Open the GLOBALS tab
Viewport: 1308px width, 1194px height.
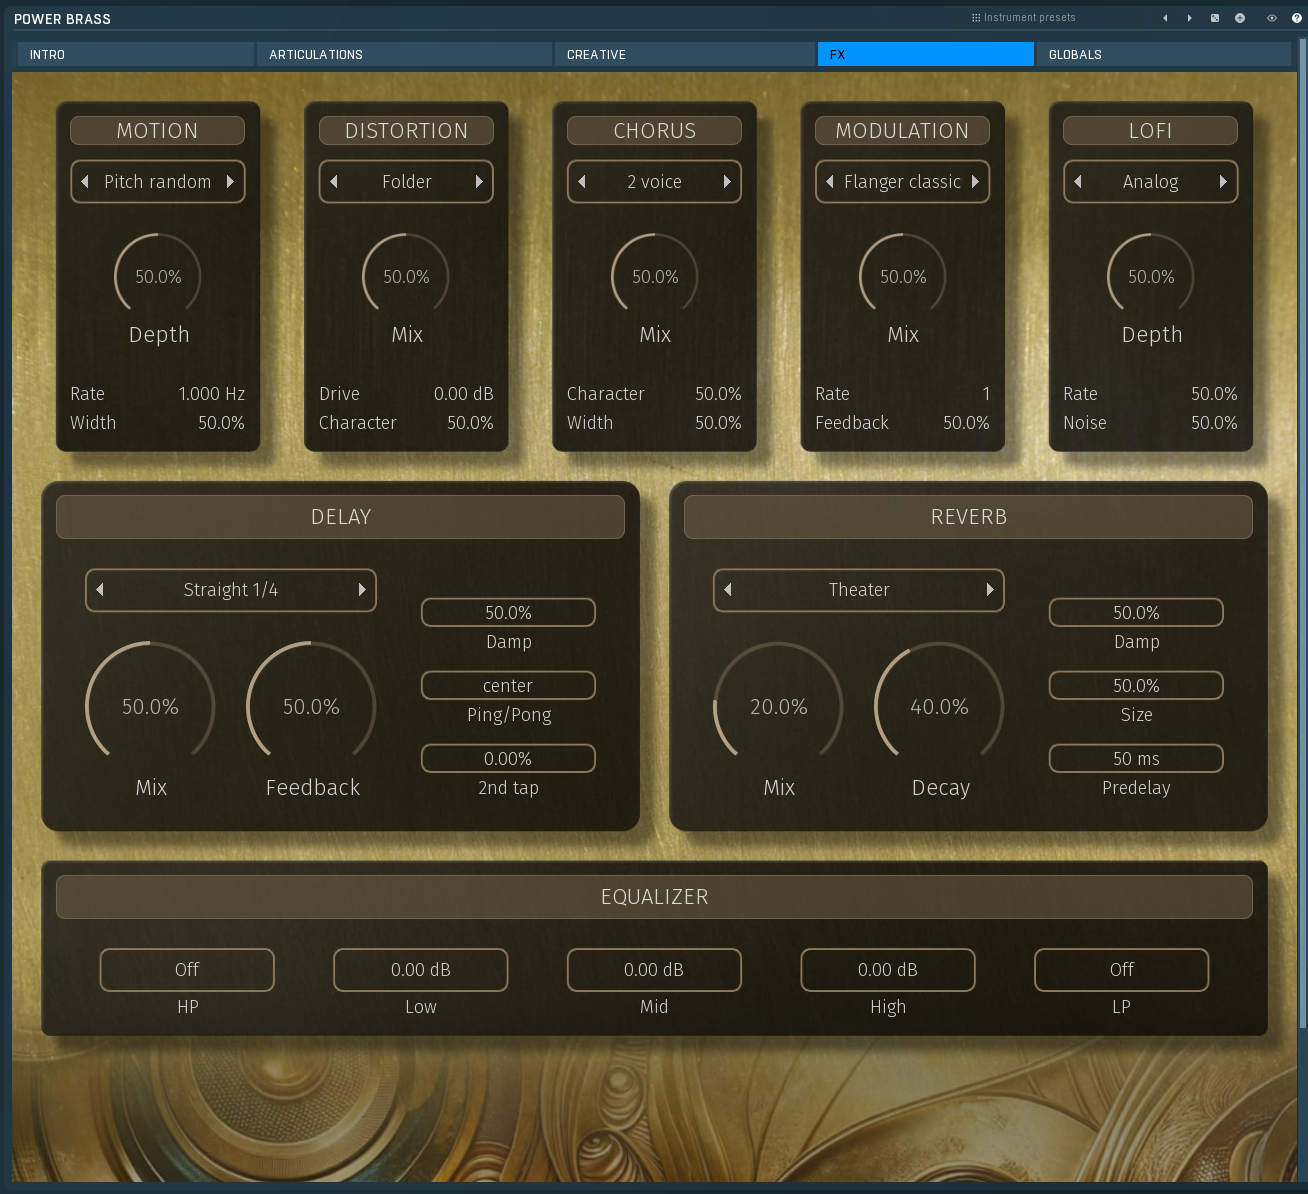pos(1164,54)
